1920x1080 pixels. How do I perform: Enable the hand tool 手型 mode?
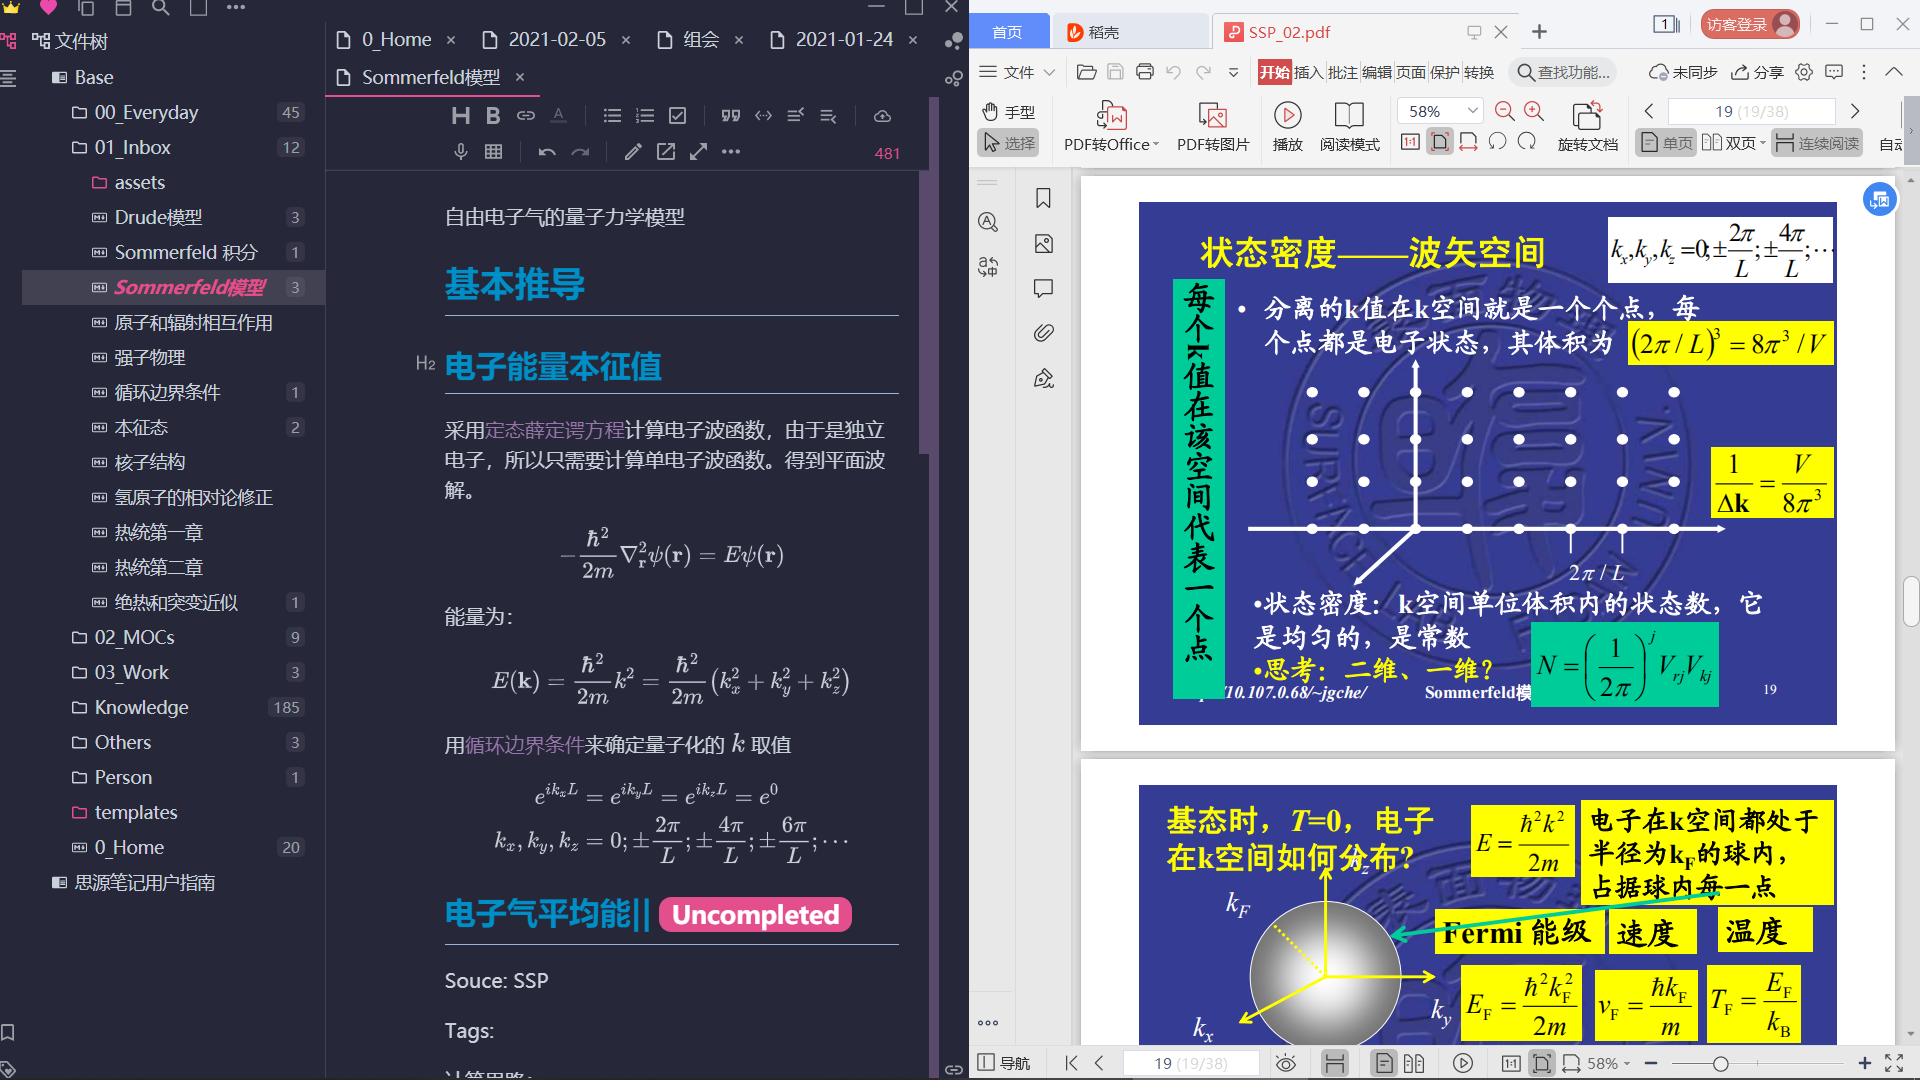coord(1008,111)
